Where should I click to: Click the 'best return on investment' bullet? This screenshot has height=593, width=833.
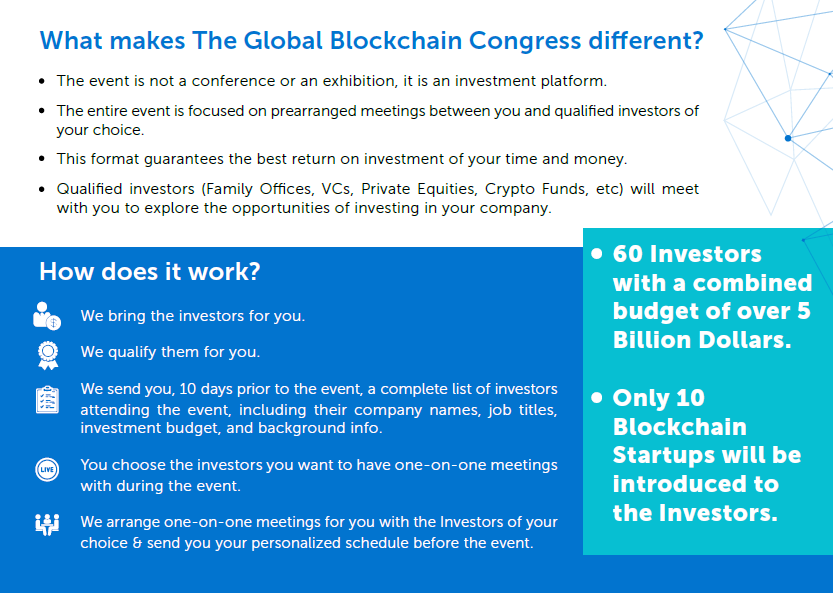click(x=342, y=159)
